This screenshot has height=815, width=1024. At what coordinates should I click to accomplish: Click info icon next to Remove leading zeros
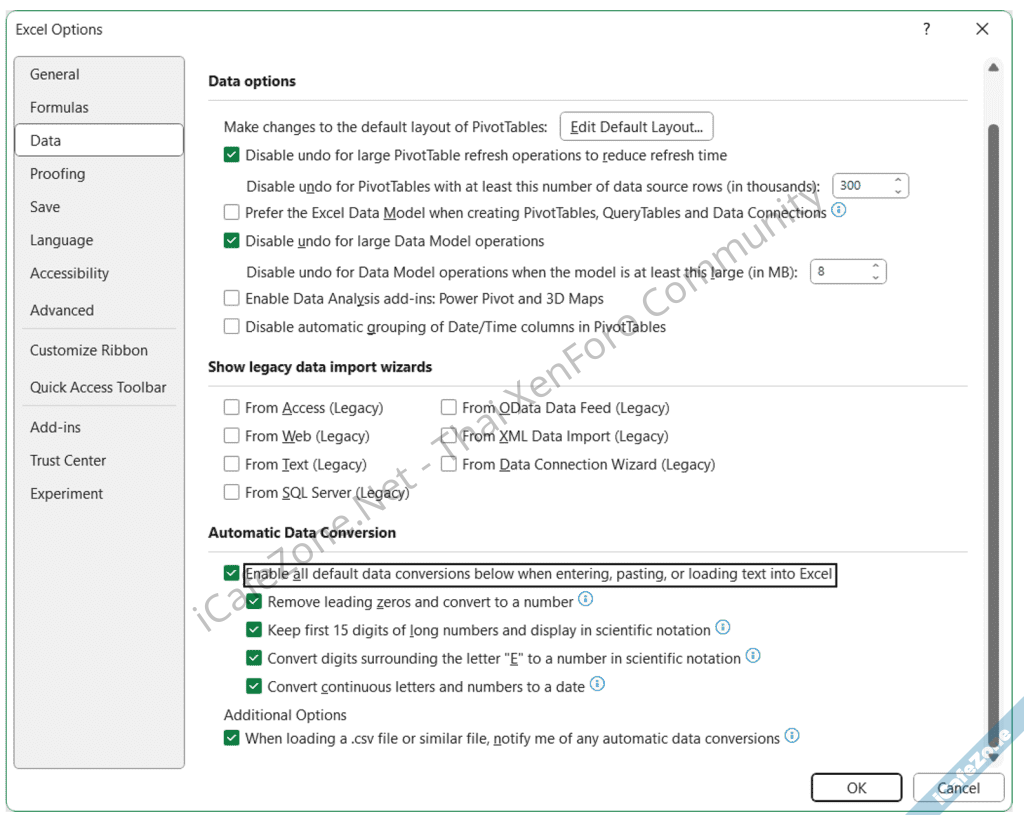tap(586, 600)
